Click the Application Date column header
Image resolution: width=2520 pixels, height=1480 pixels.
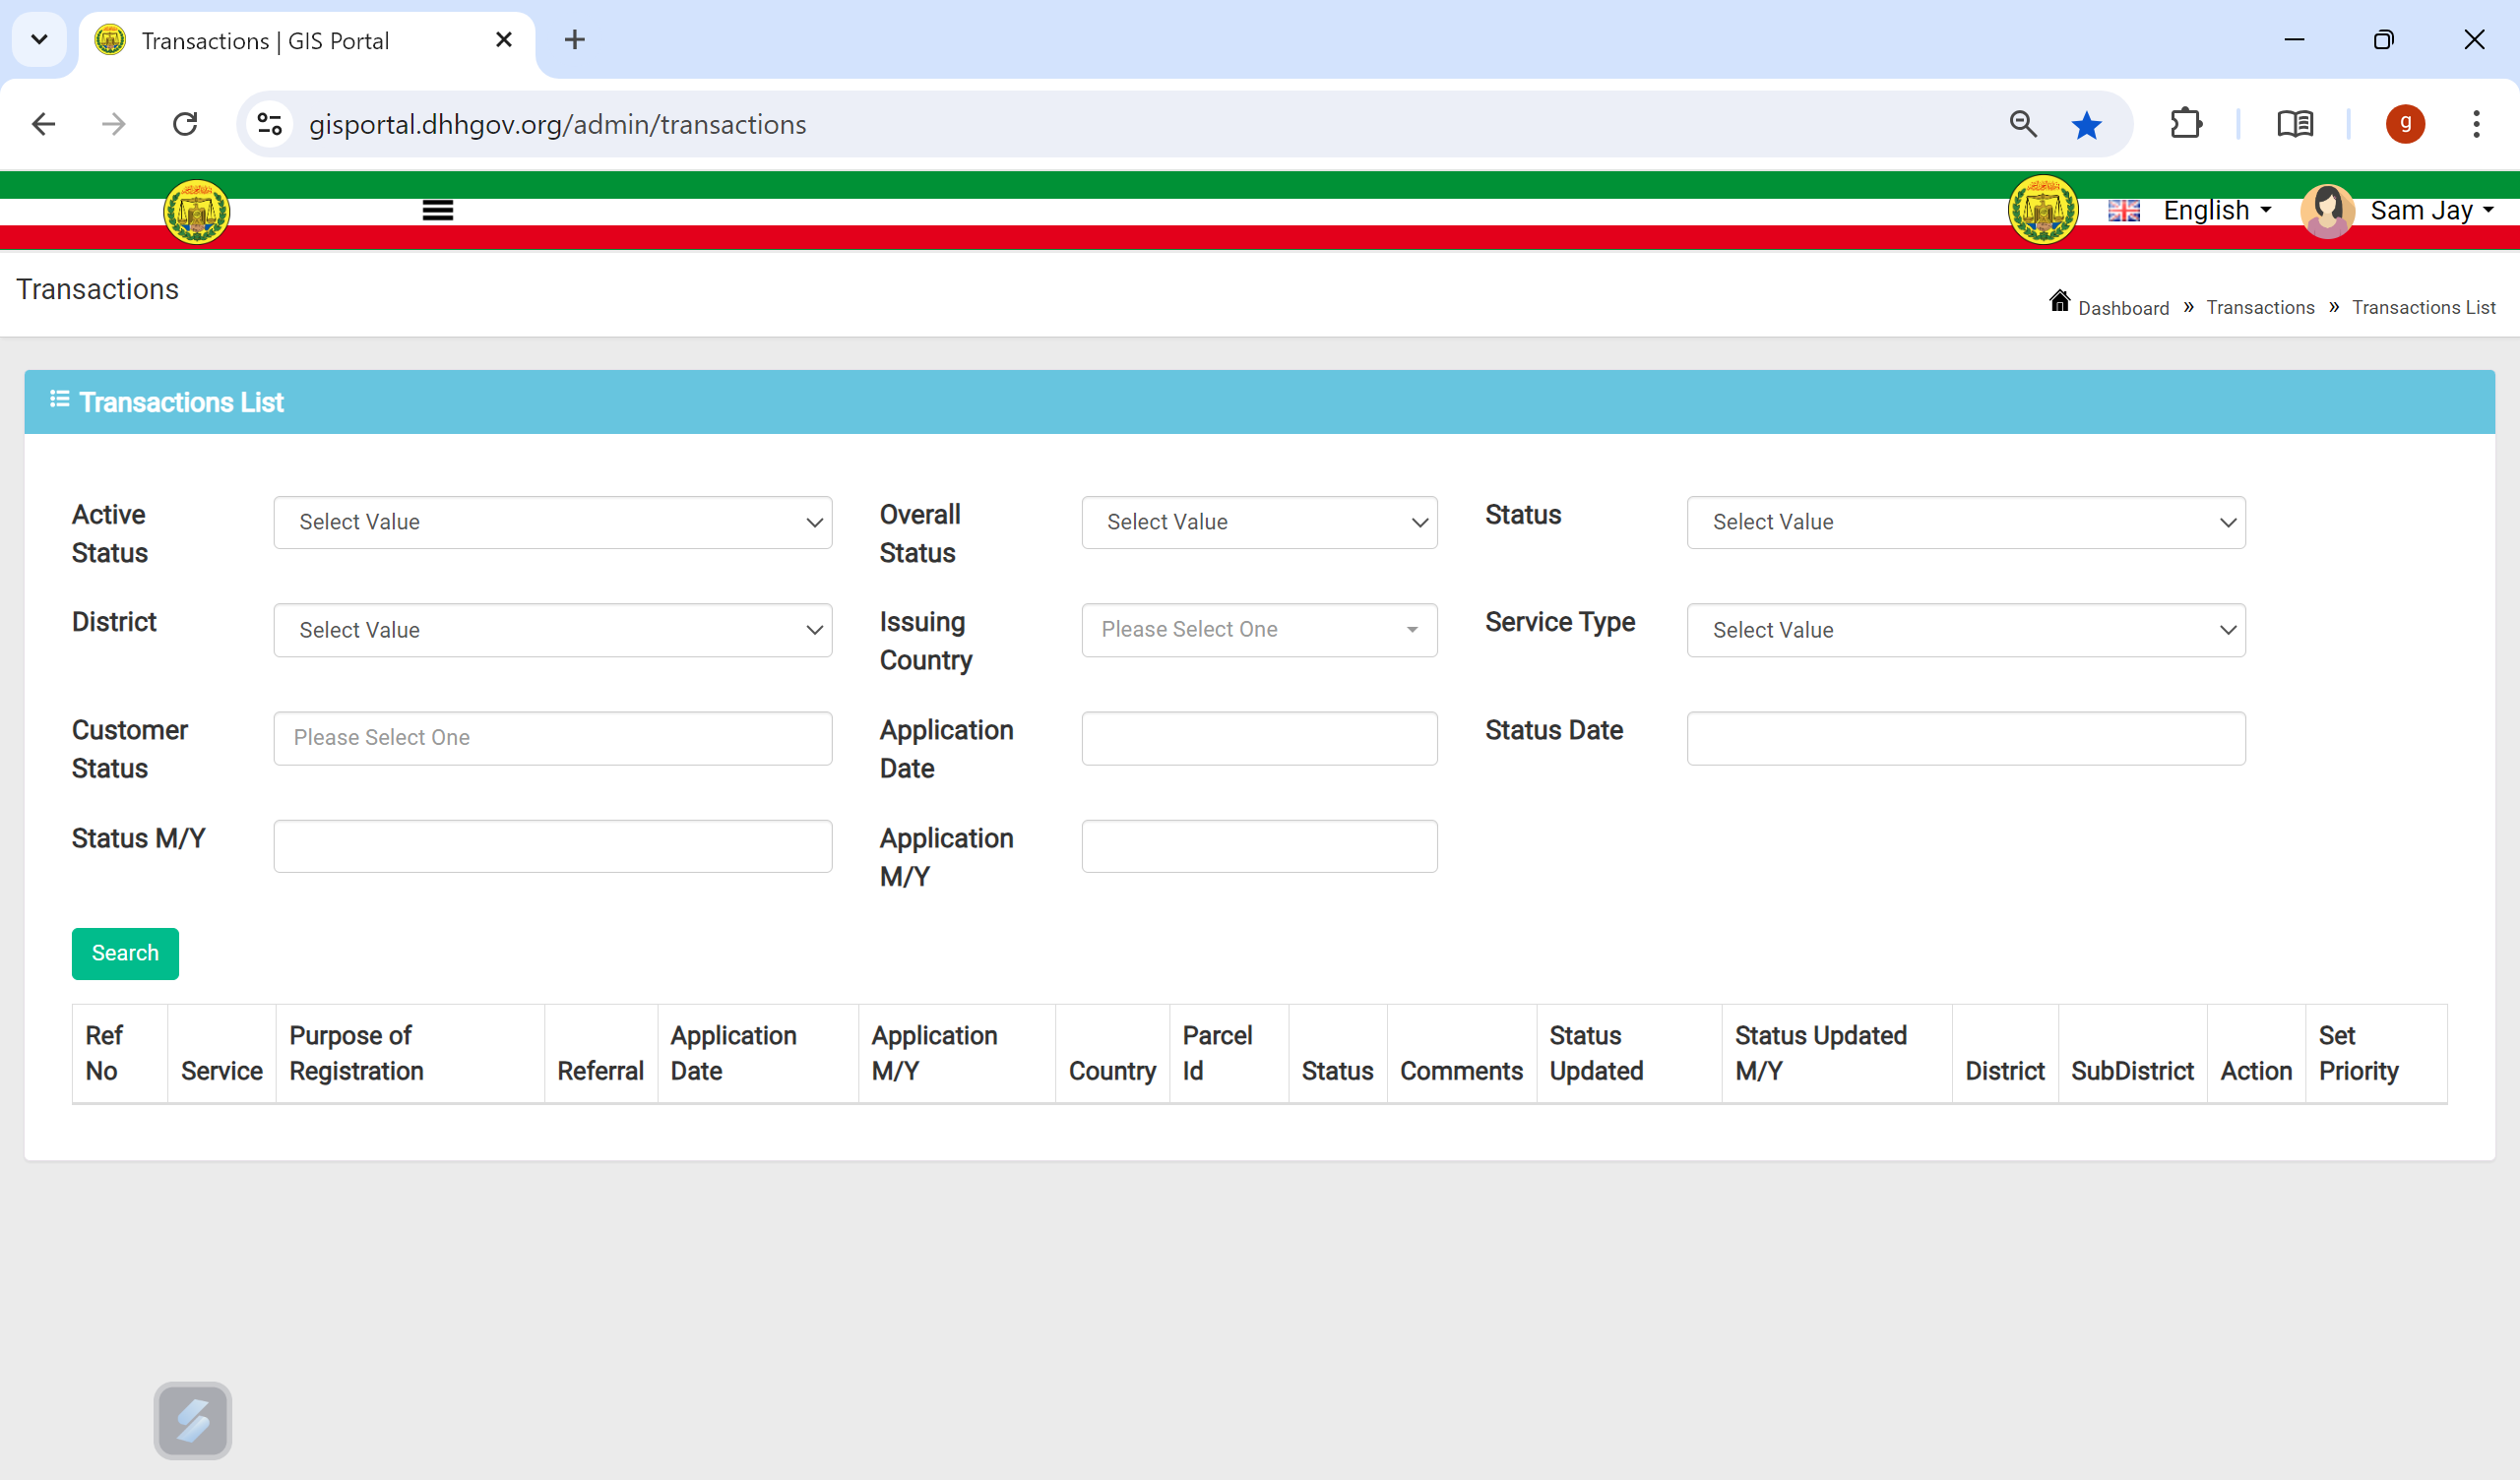[757, 1053]
